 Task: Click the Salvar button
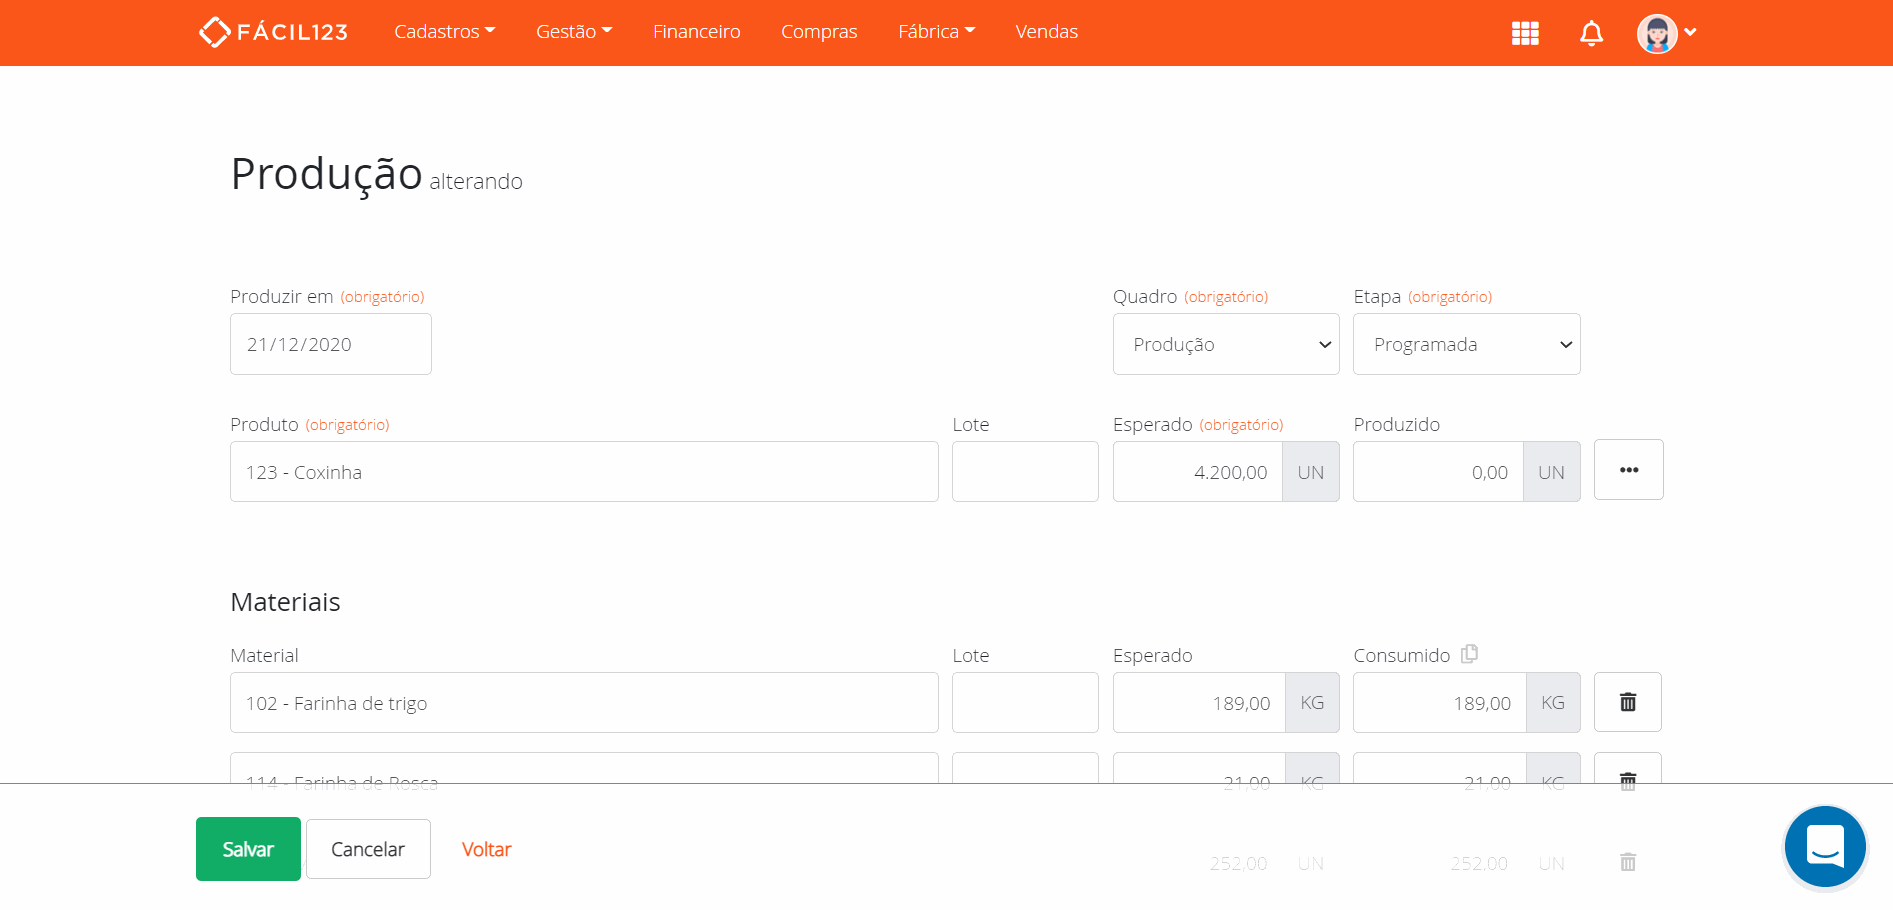pos(248,849)
